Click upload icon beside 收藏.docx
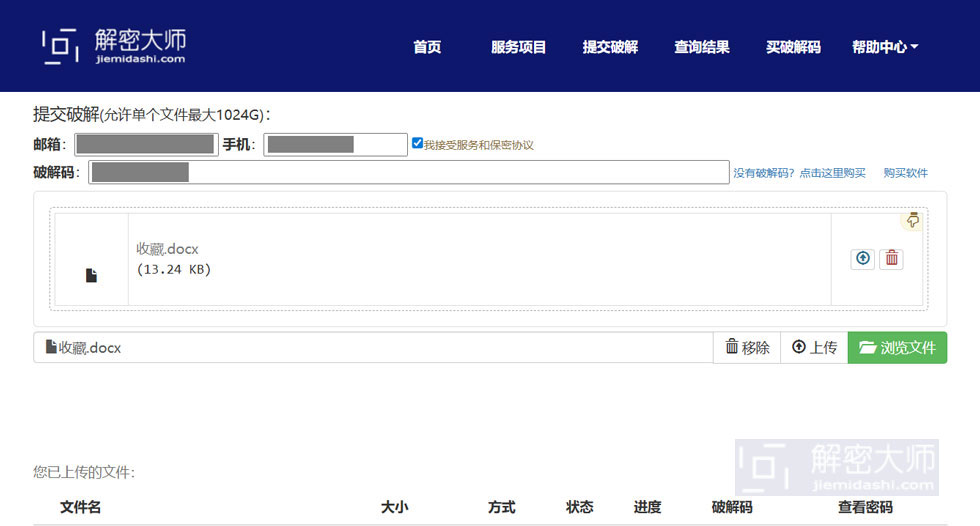Image resolution: width=980 pixels, height=526 pixels. pos(862,258)
